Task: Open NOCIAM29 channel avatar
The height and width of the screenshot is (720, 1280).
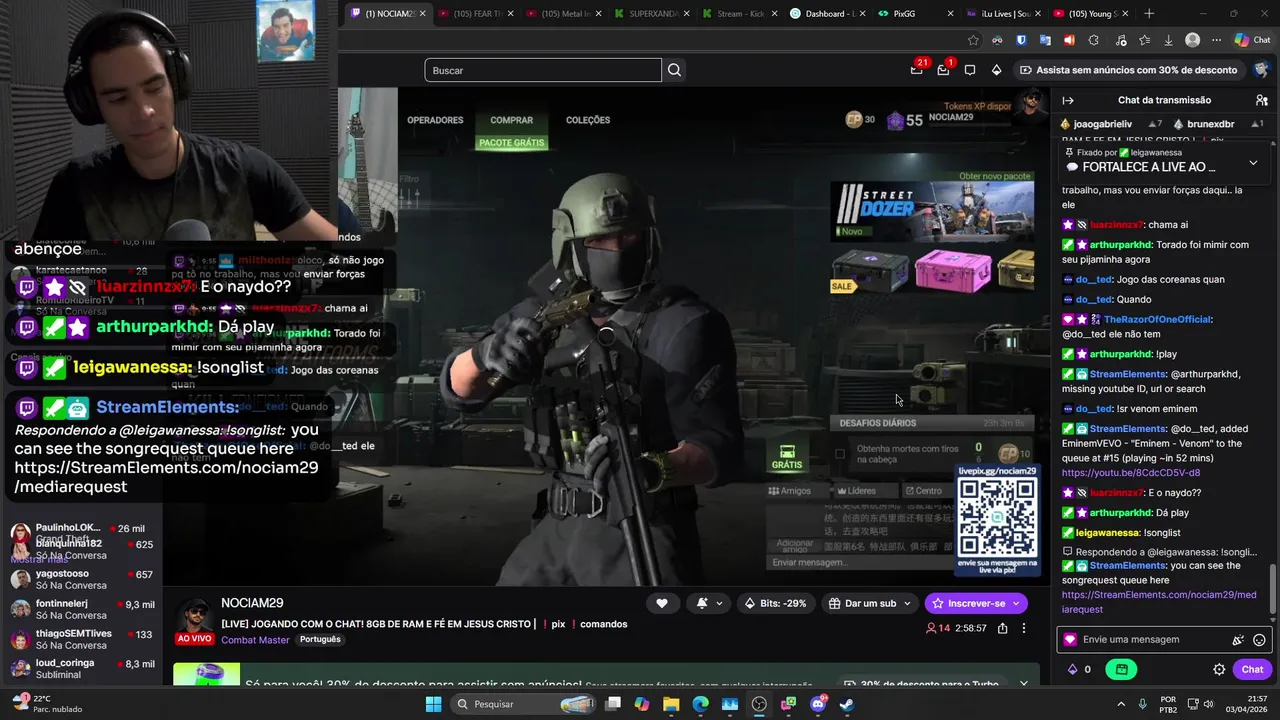Action: (x=195, y=615)
